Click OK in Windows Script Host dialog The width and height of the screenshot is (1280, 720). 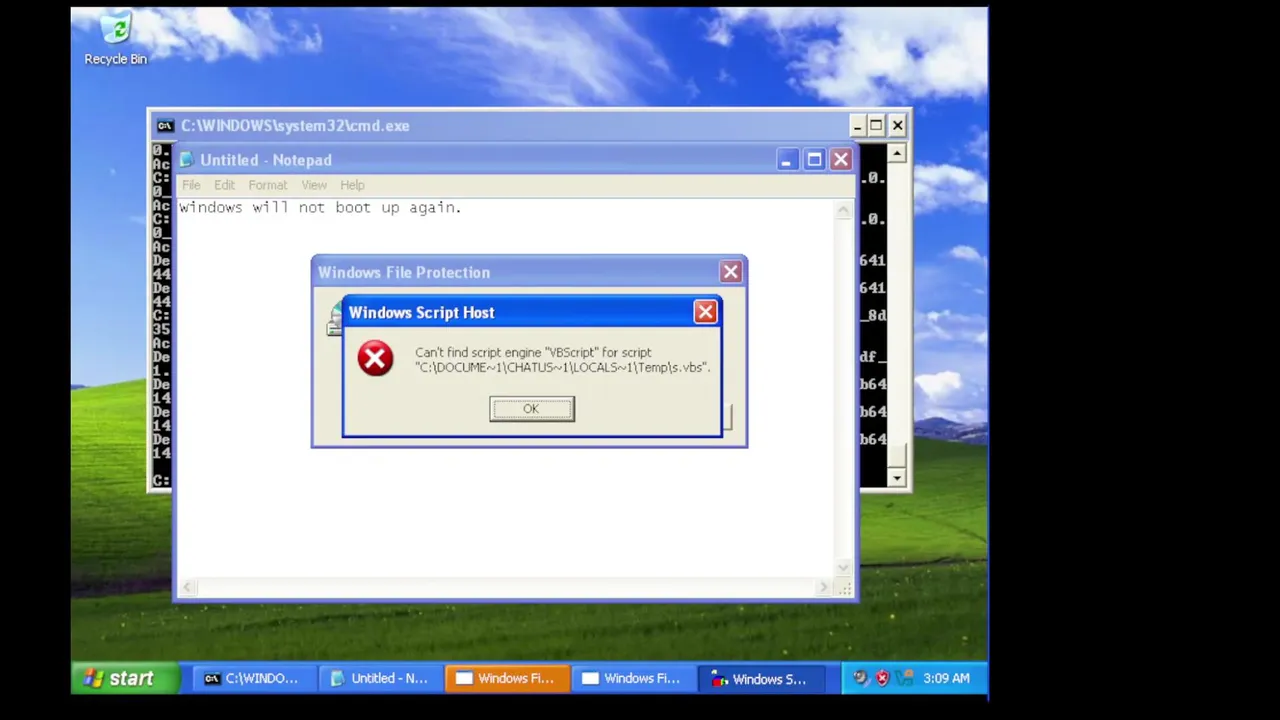[532, 409]
